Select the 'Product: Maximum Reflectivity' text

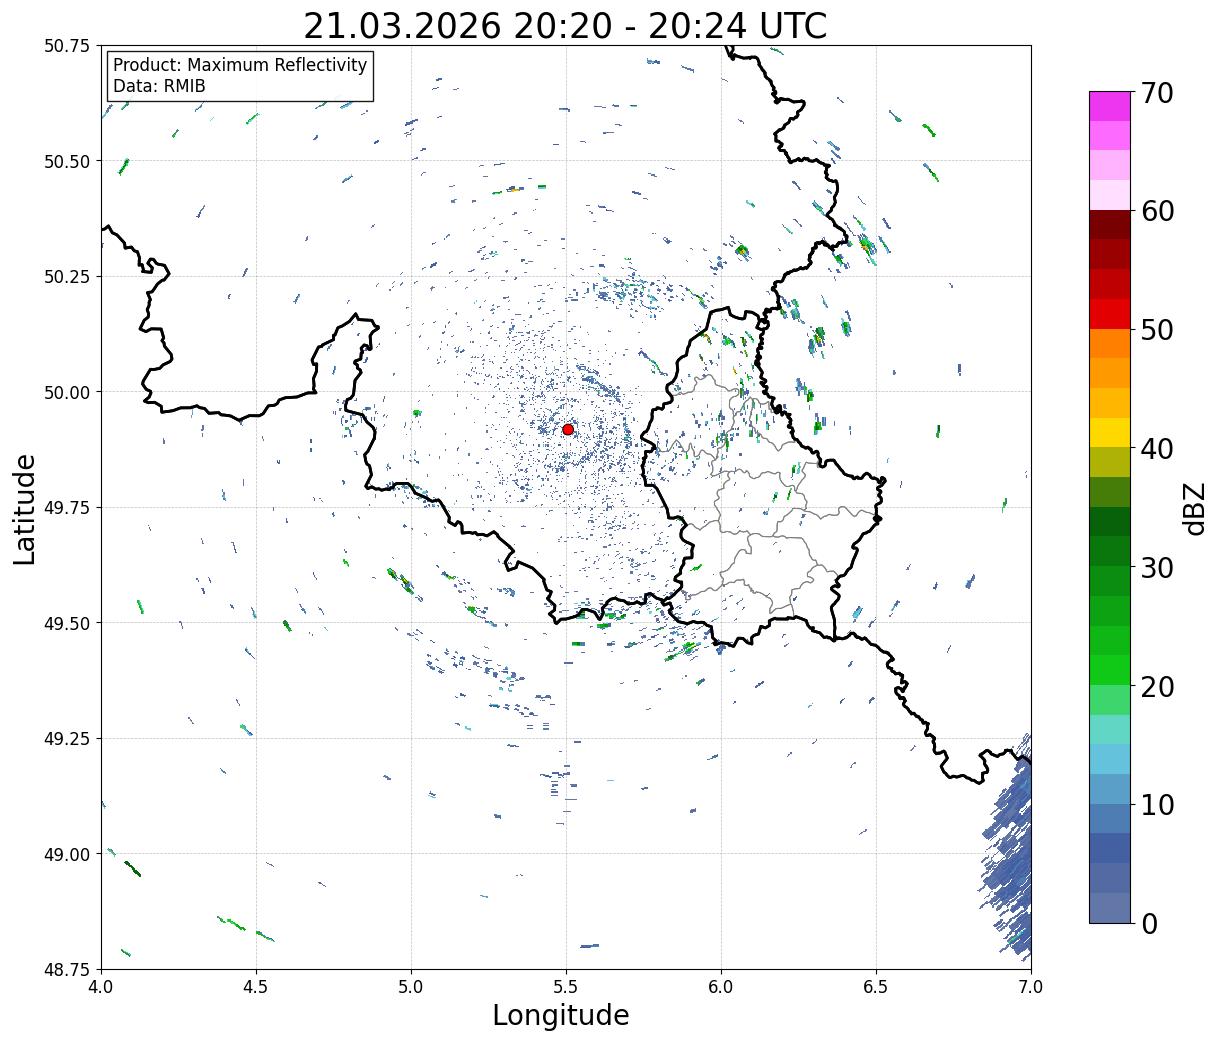tap(240, 65)
